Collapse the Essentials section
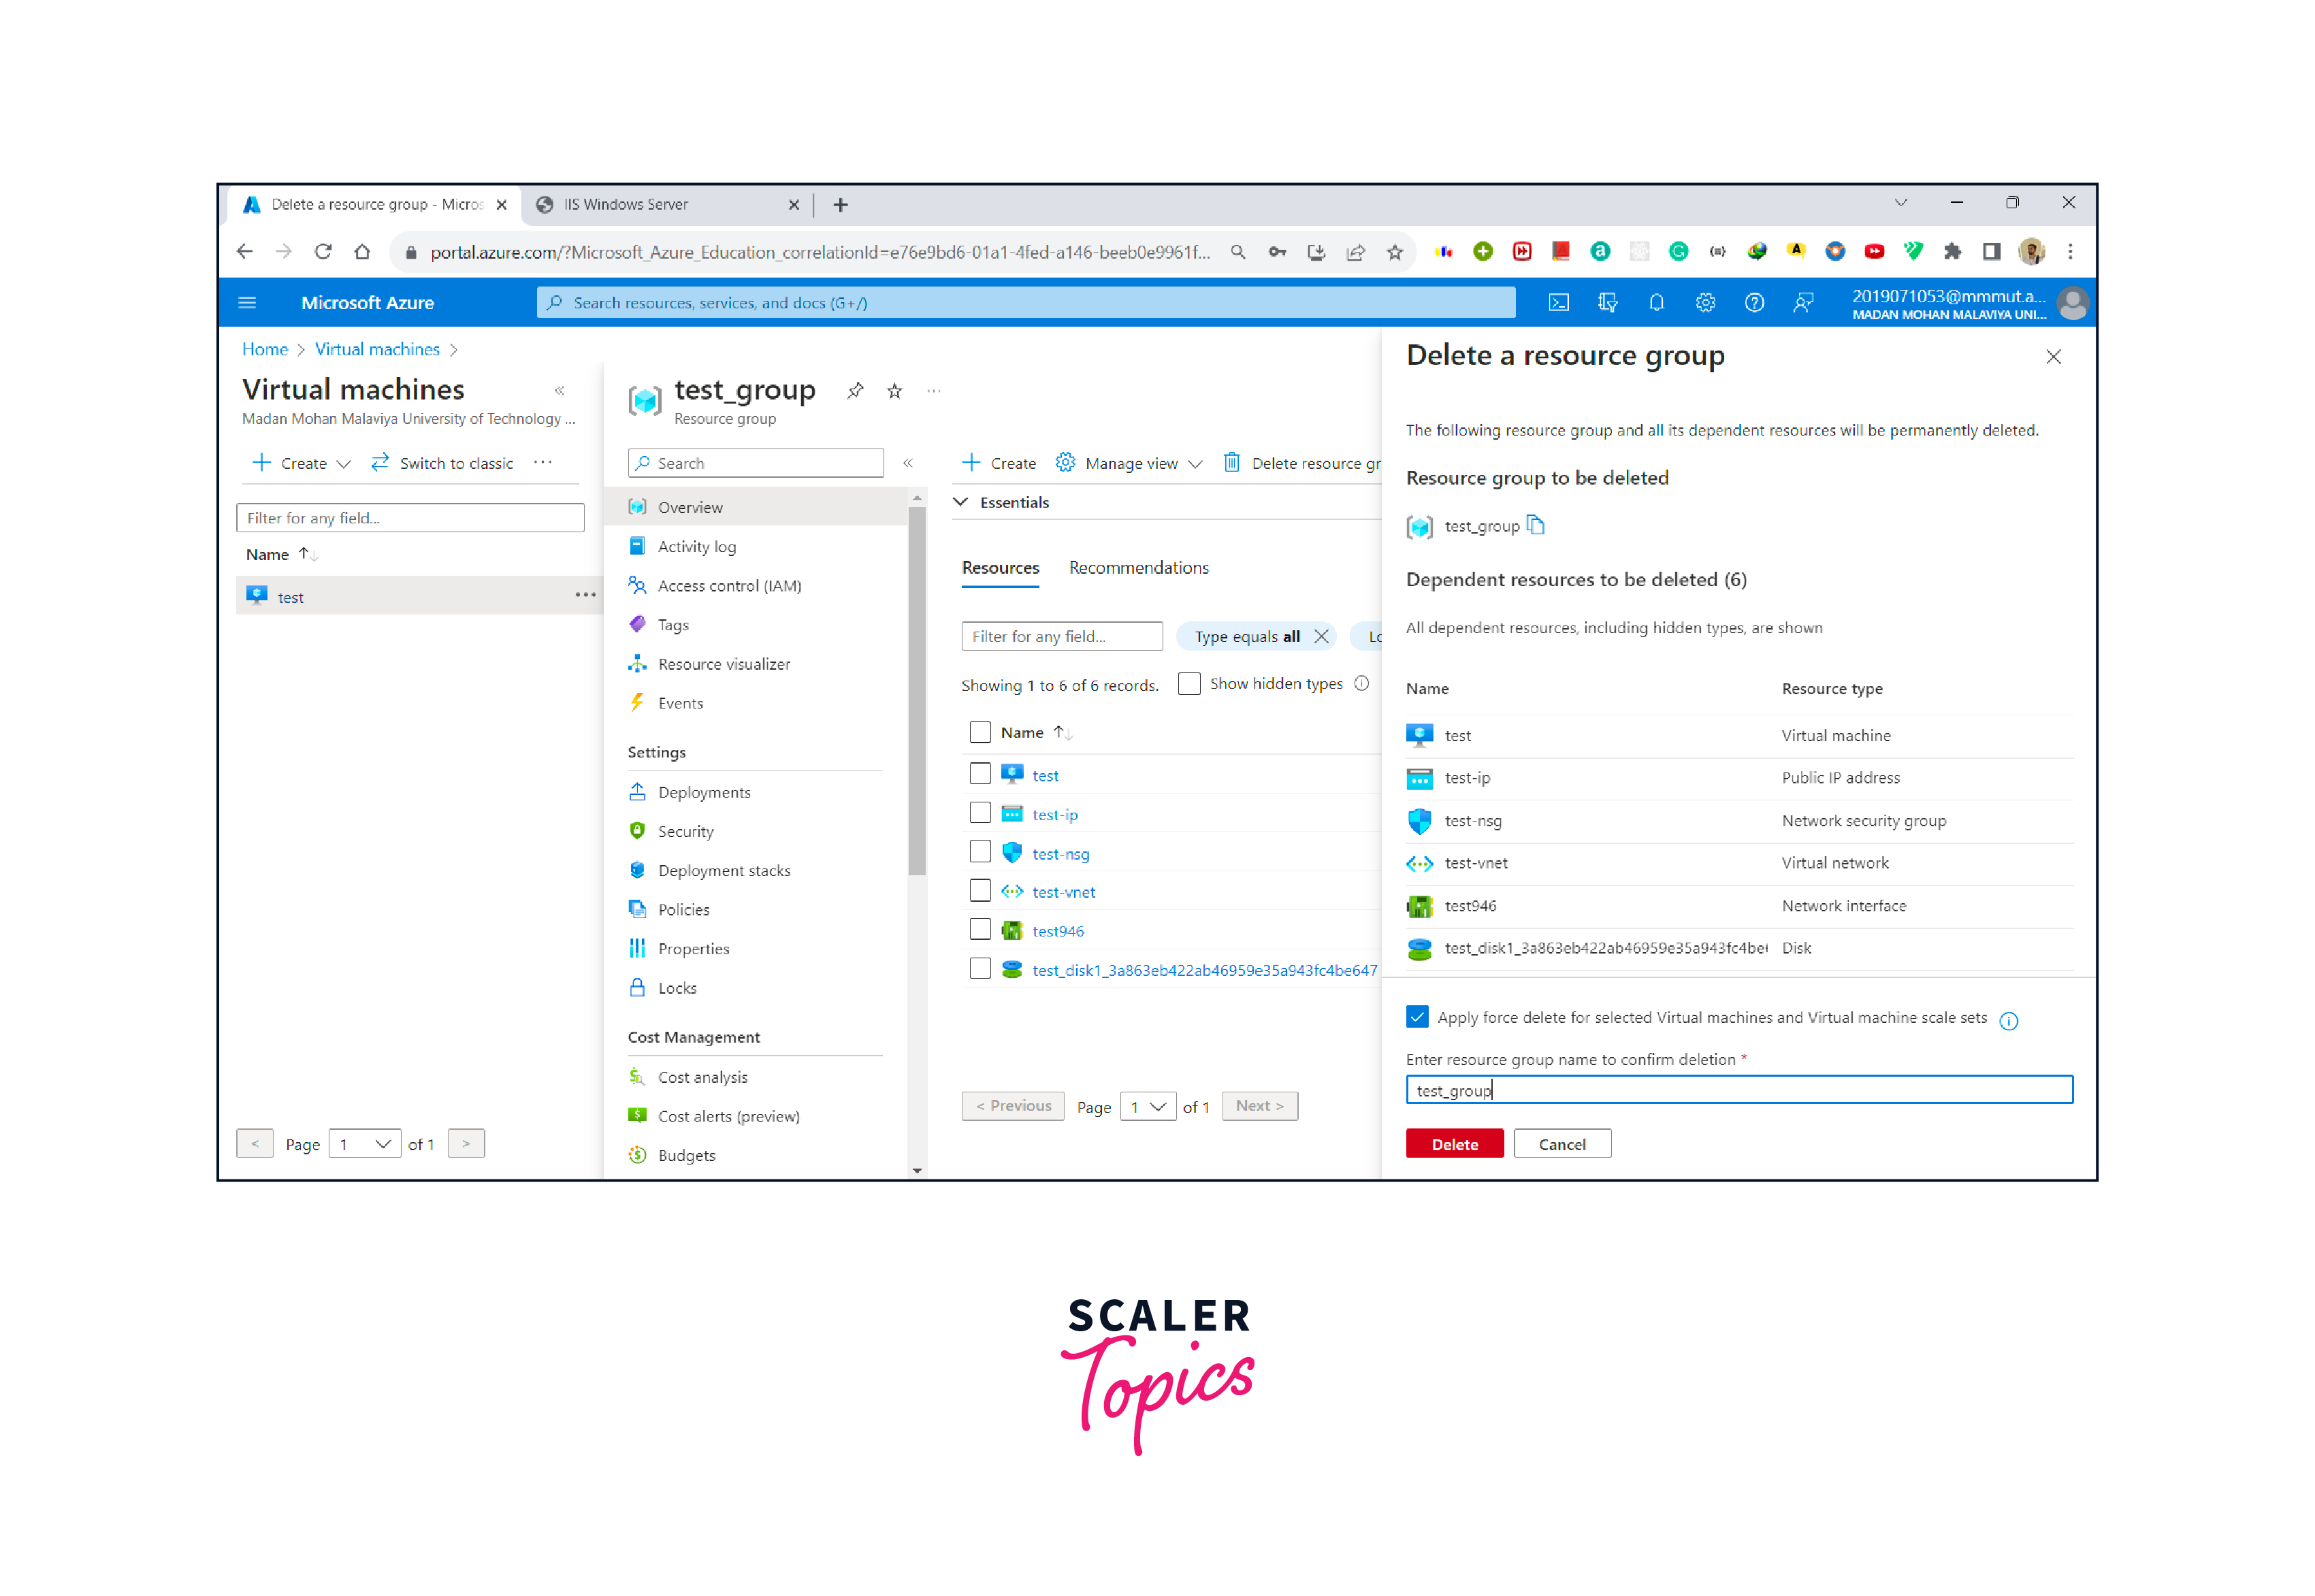This screenshot has width=2315, height=1596. tap(962, 502)
